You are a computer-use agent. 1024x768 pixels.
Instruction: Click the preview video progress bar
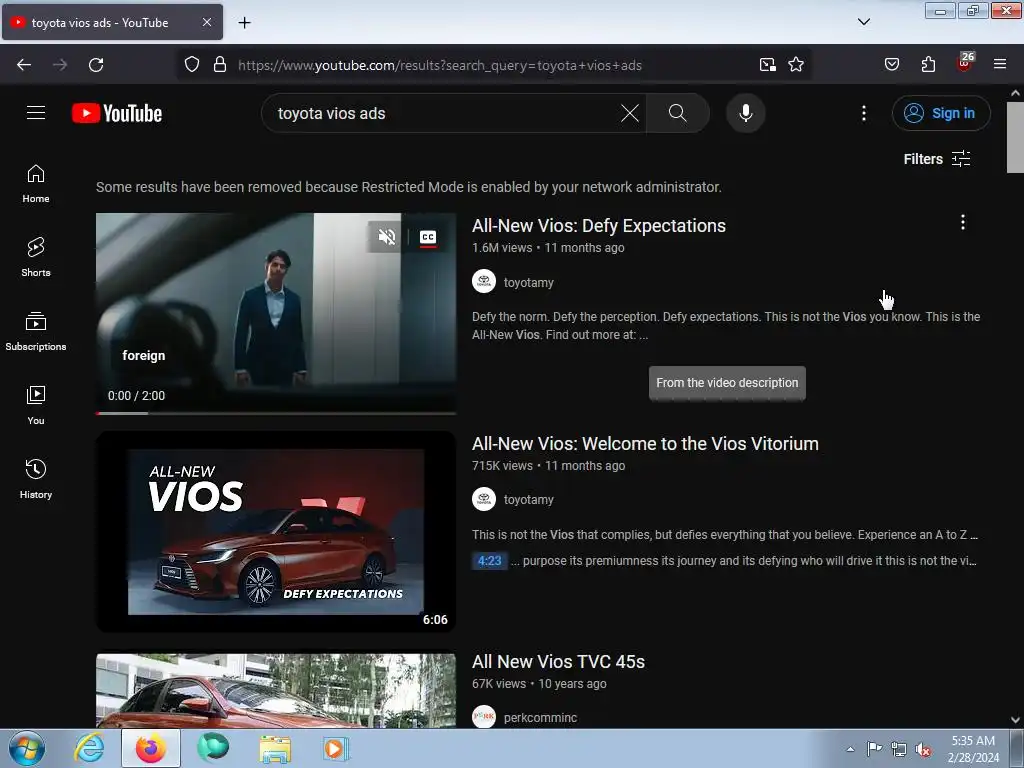276,413
